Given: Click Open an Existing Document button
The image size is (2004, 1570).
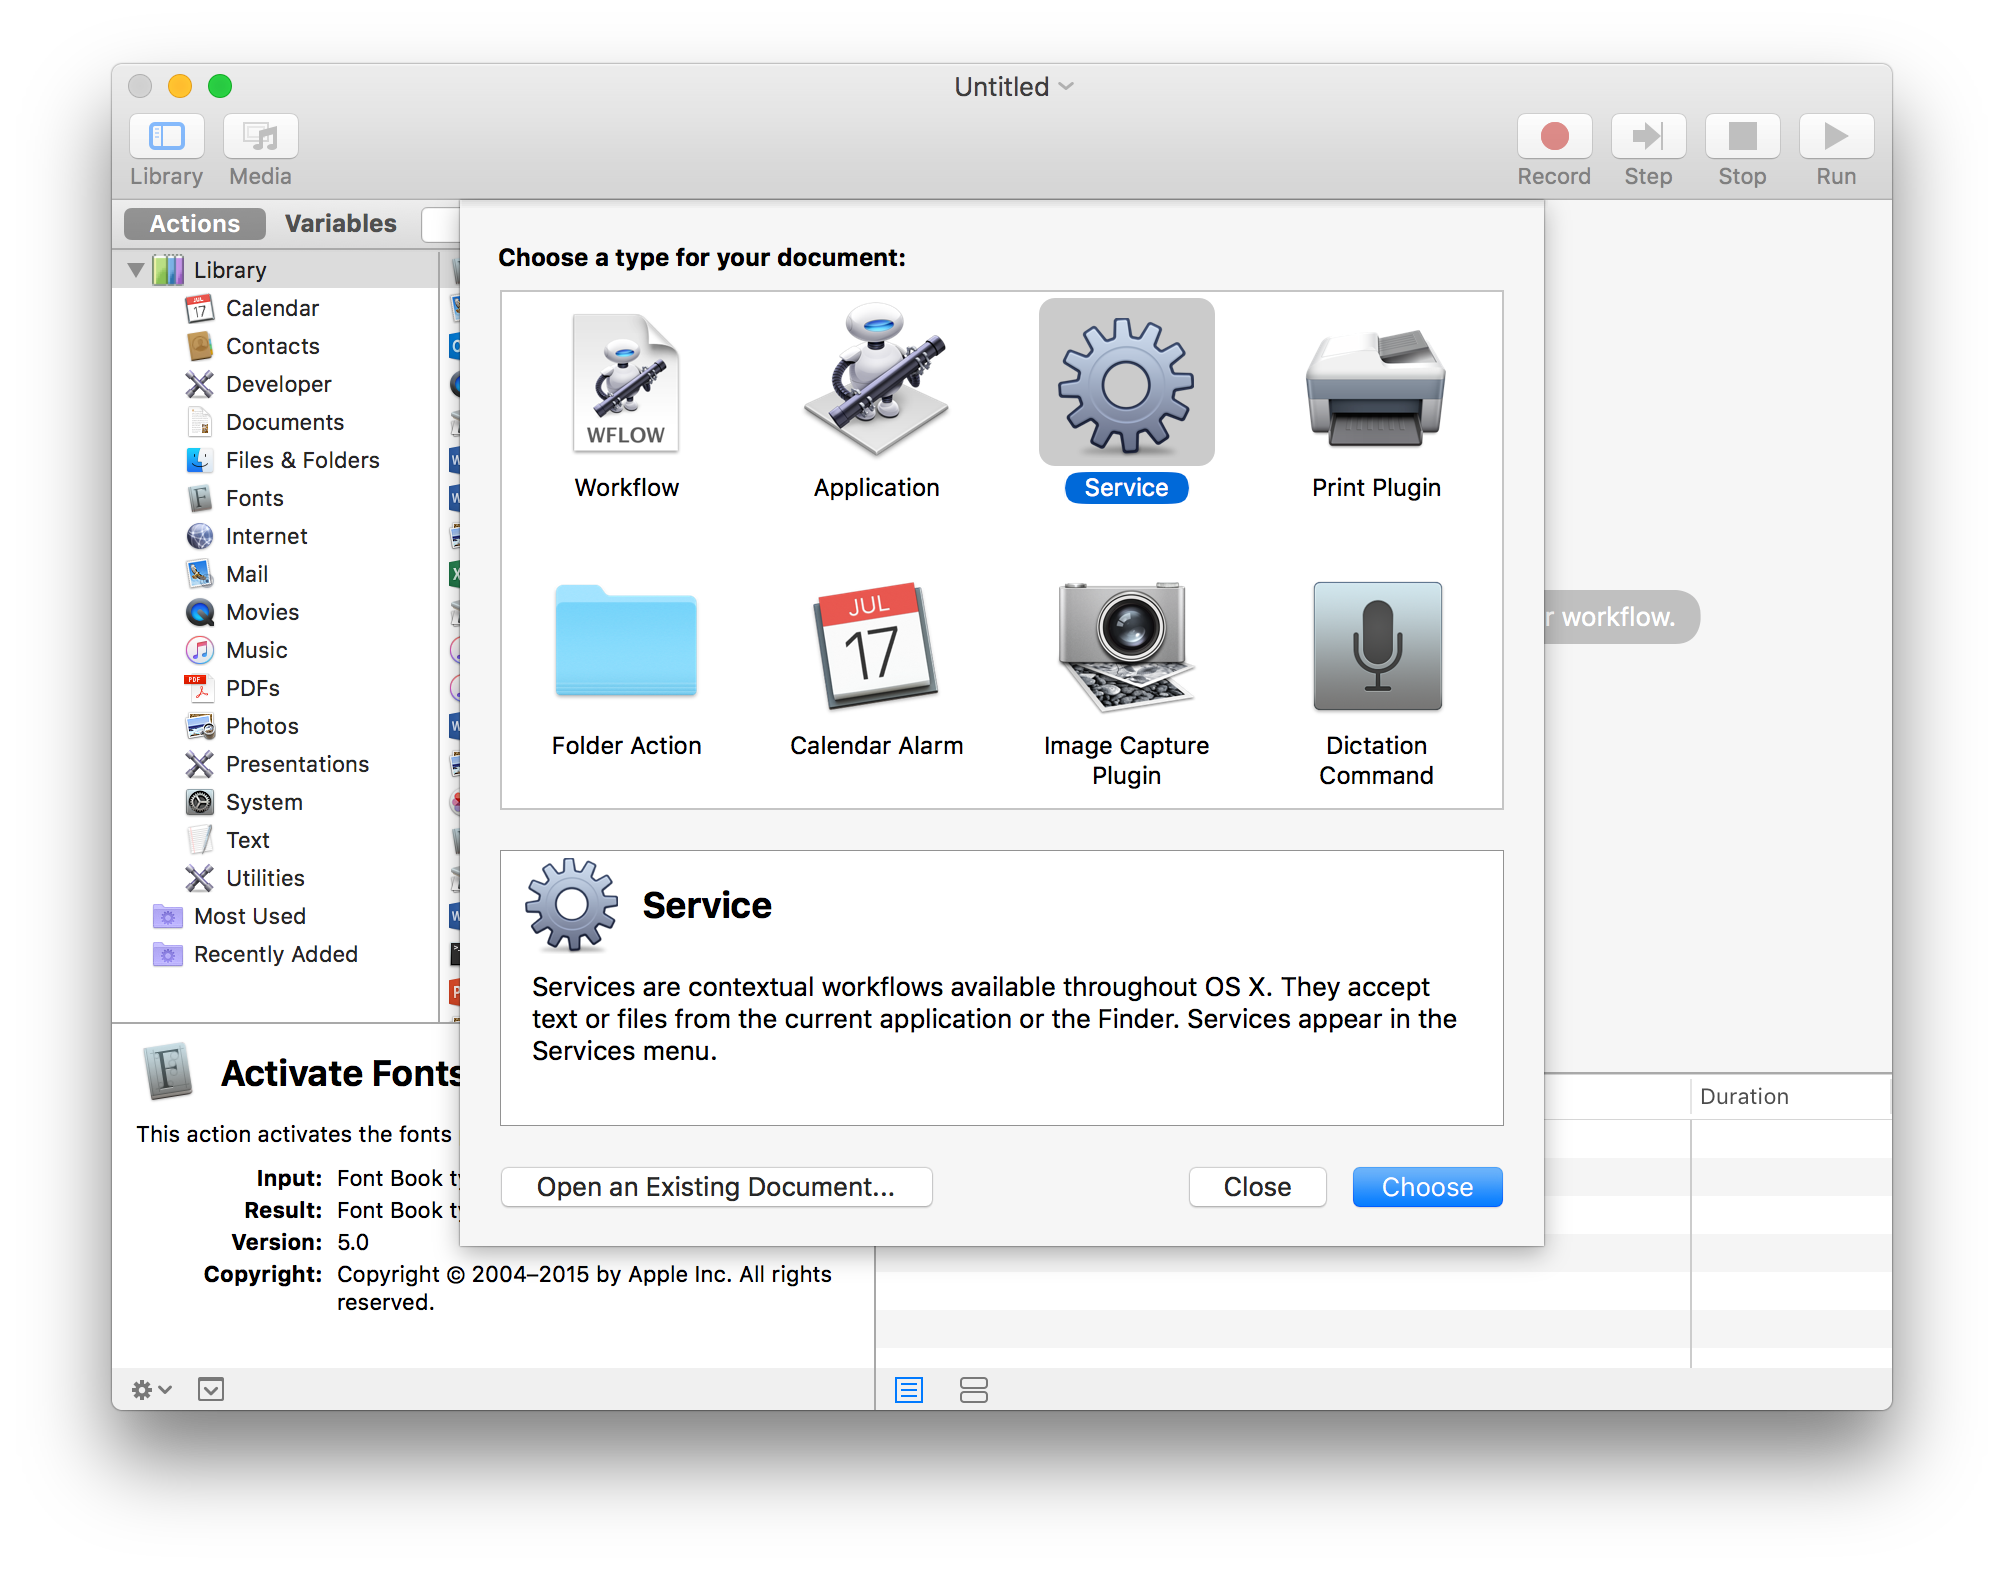Looking at the screenshot, I should click(x=716, y=1187).
